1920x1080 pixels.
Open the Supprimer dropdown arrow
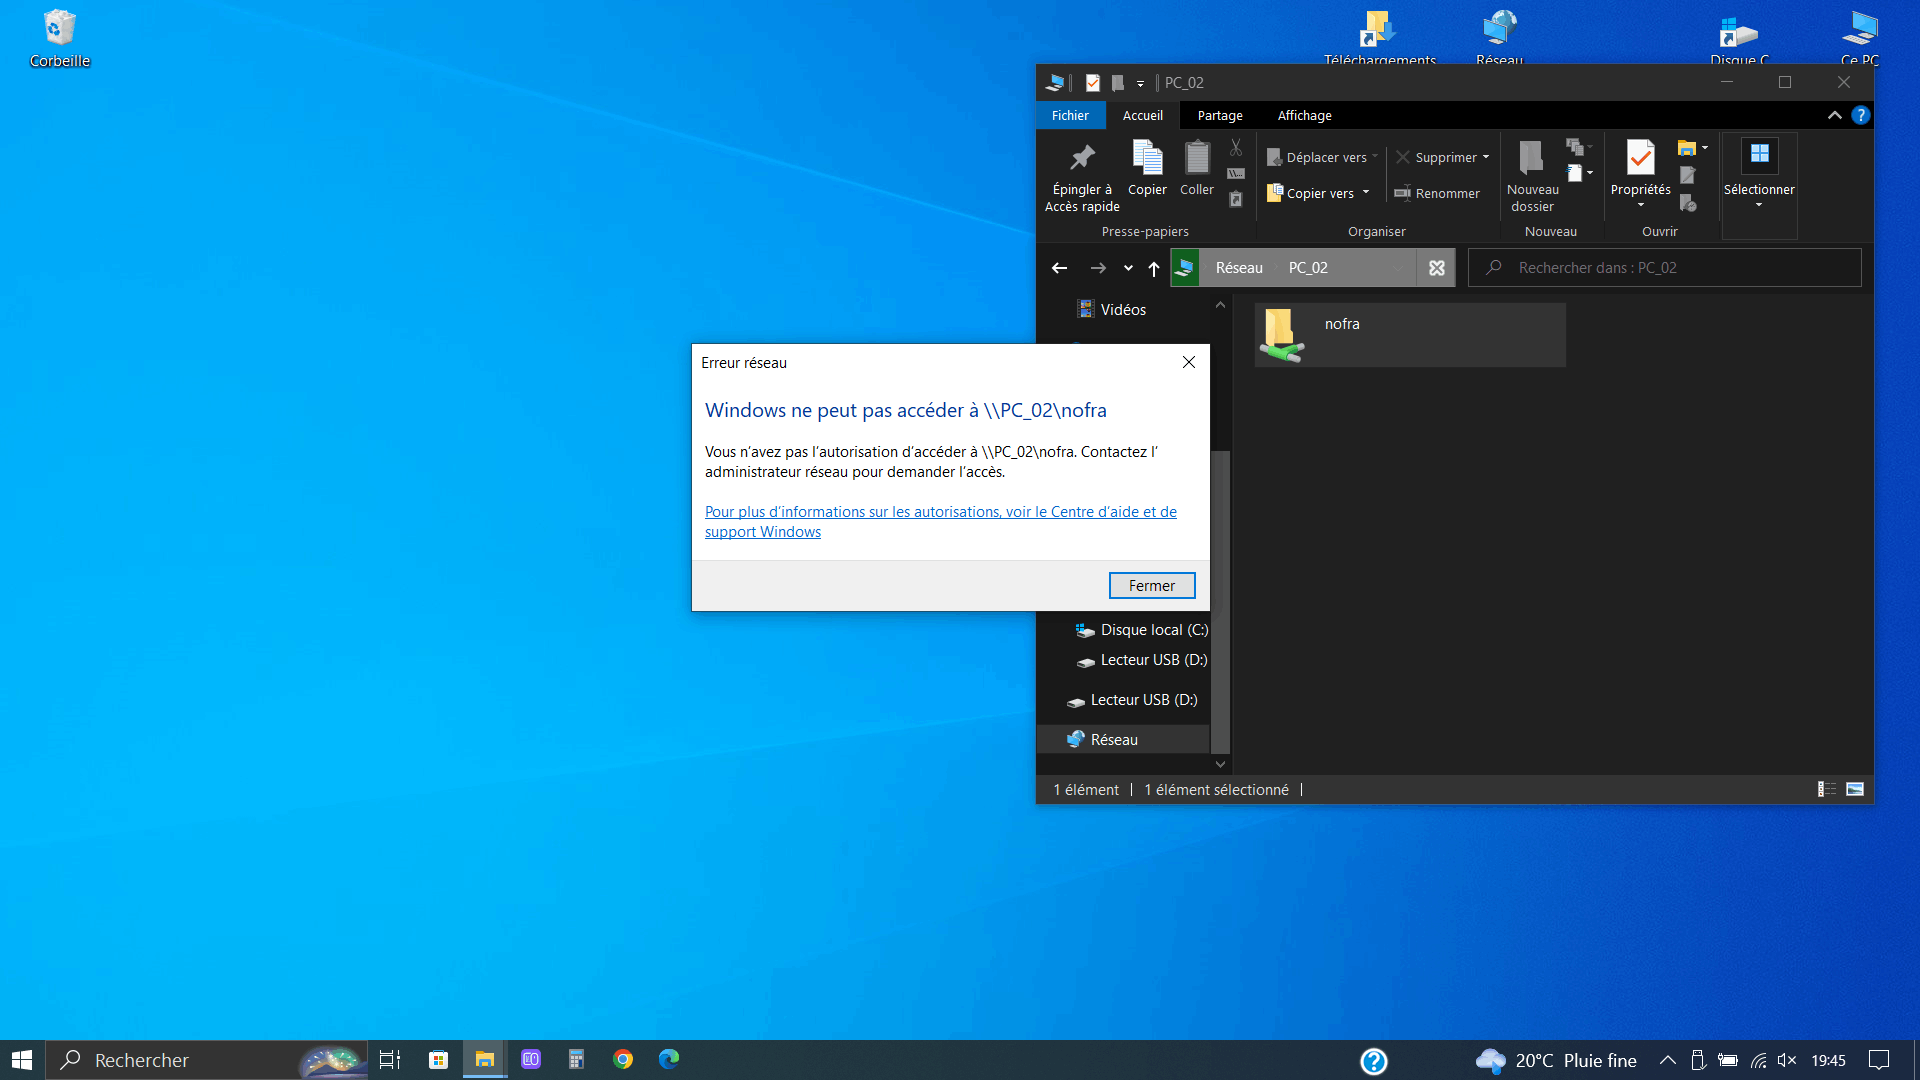point(1486,157)
